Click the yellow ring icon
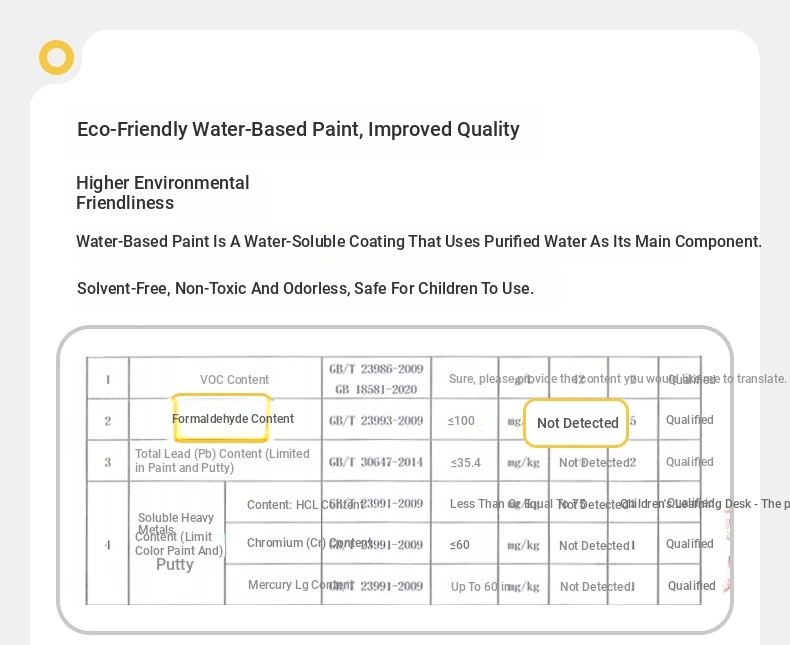The width and height of the screenshot is (790, 645). [56, 57]
